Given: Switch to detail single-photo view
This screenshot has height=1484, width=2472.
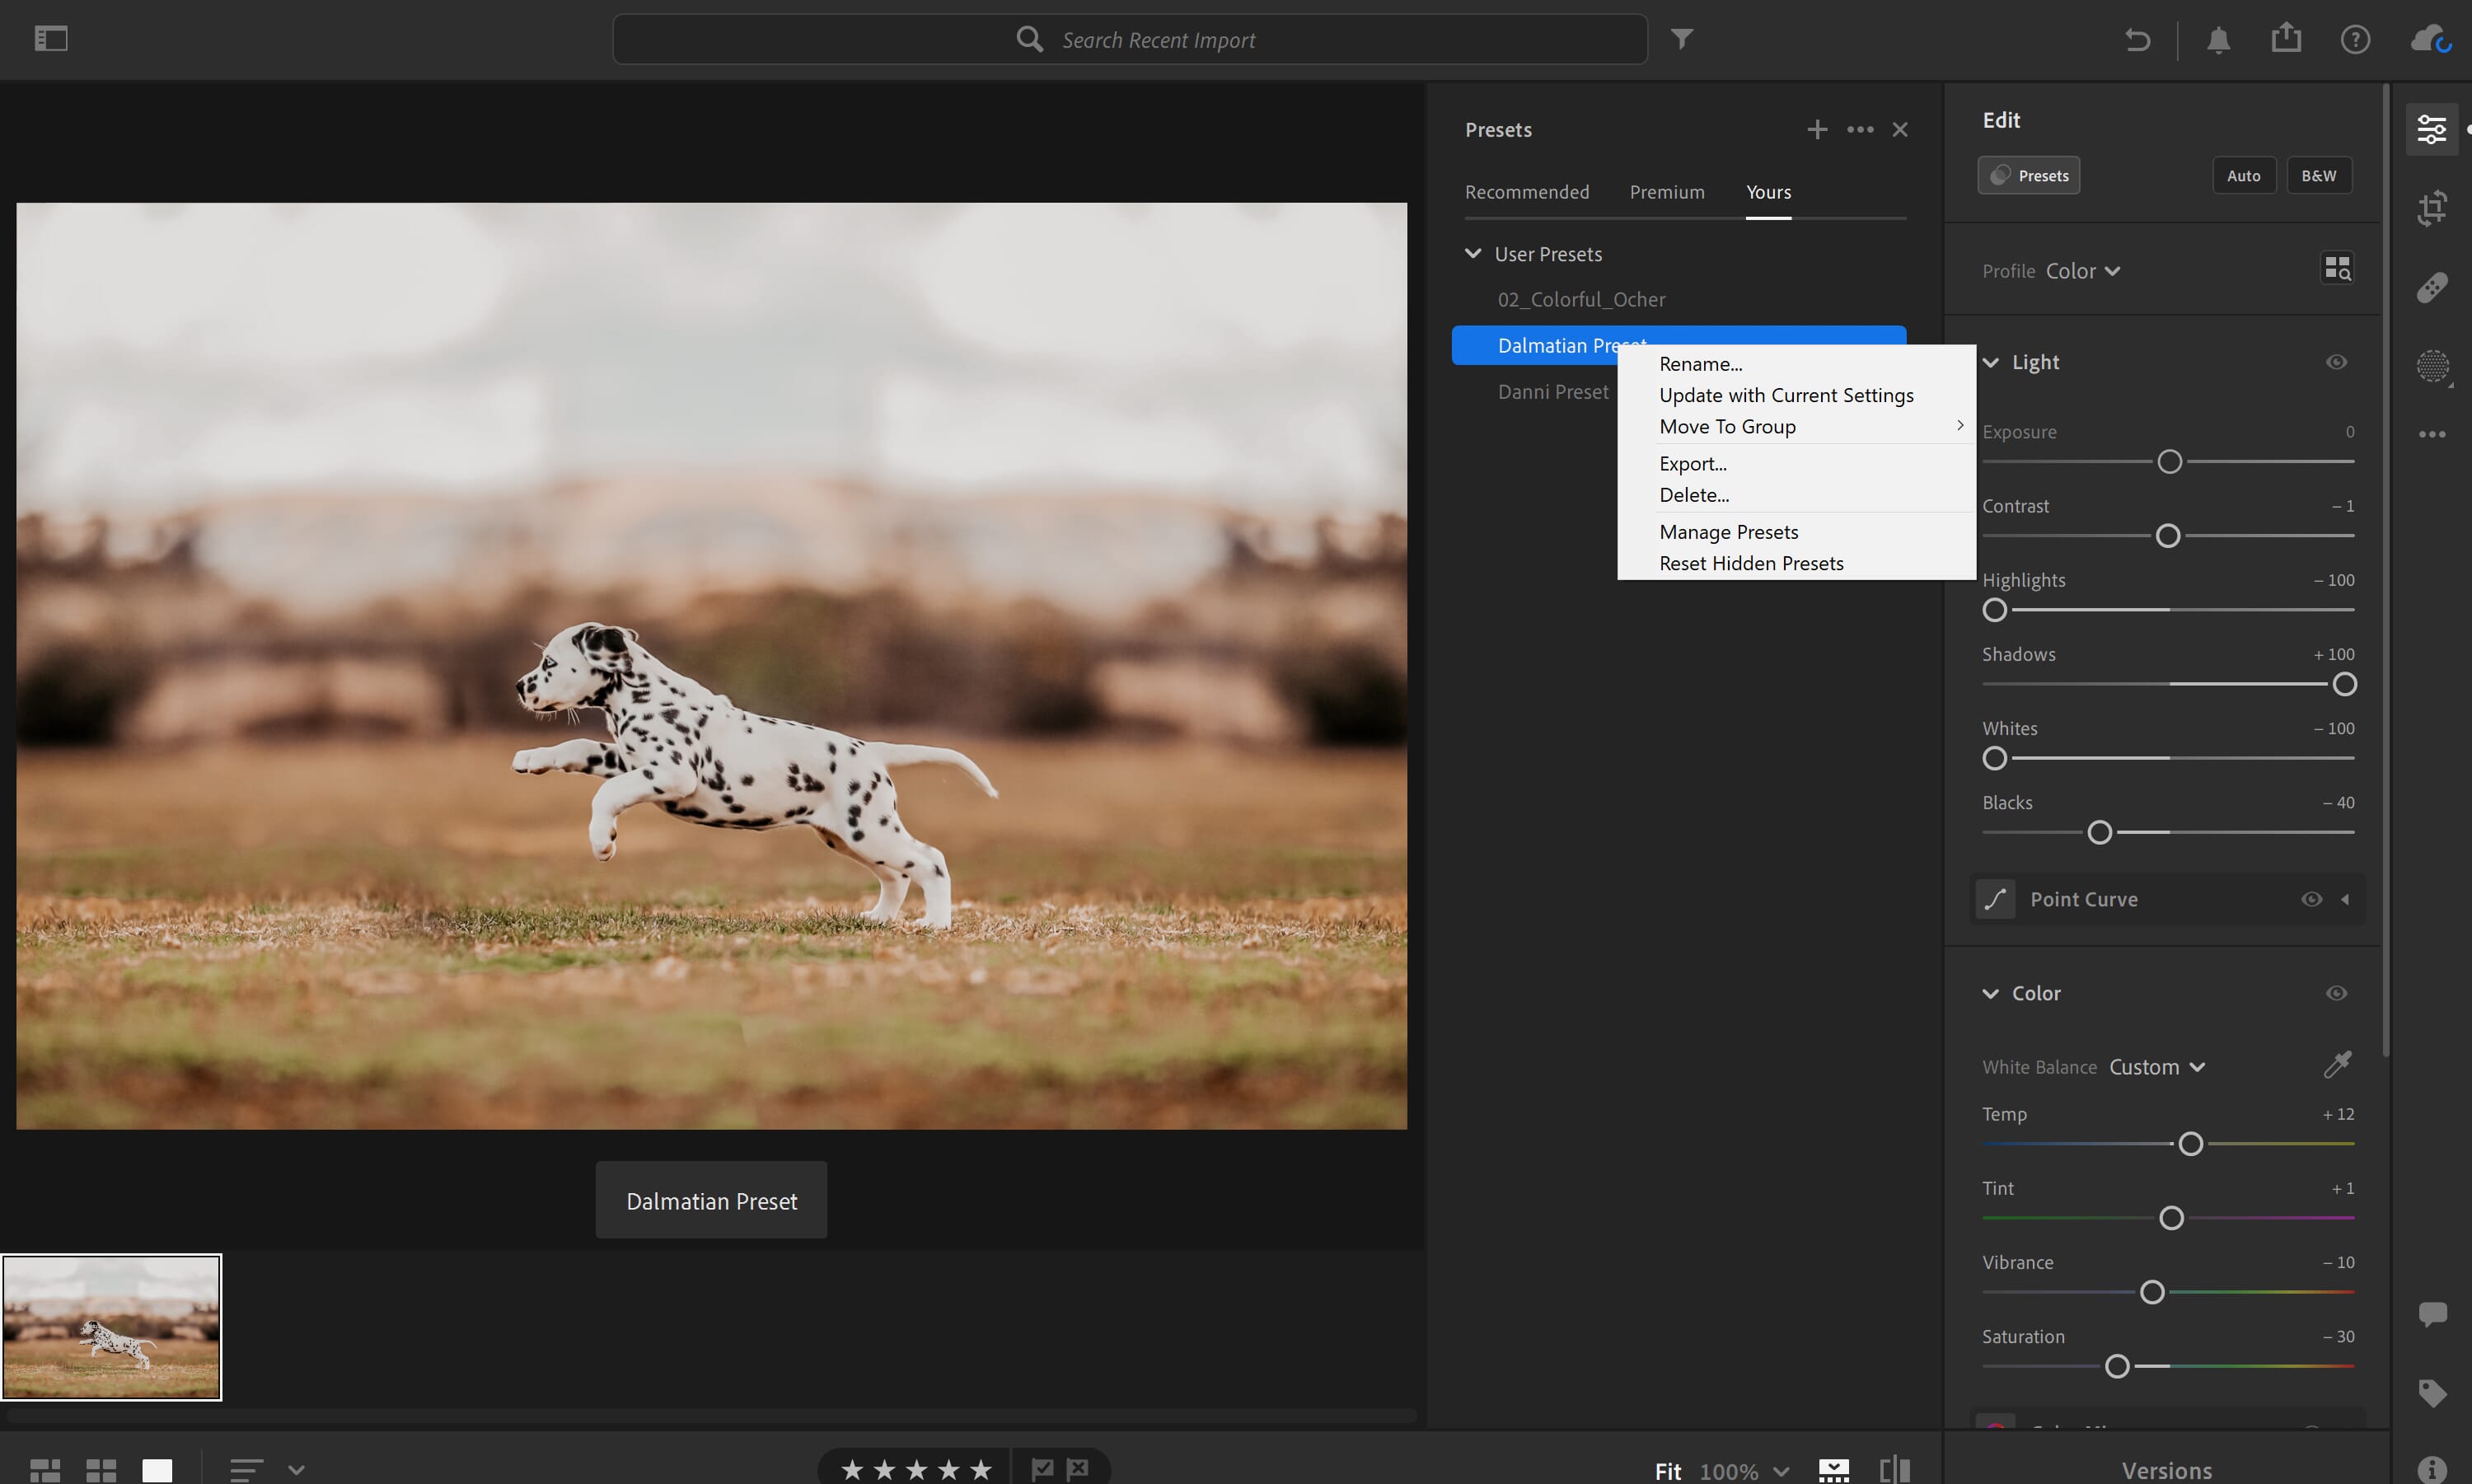Looking at the screenshot, I should [157, 1470].
